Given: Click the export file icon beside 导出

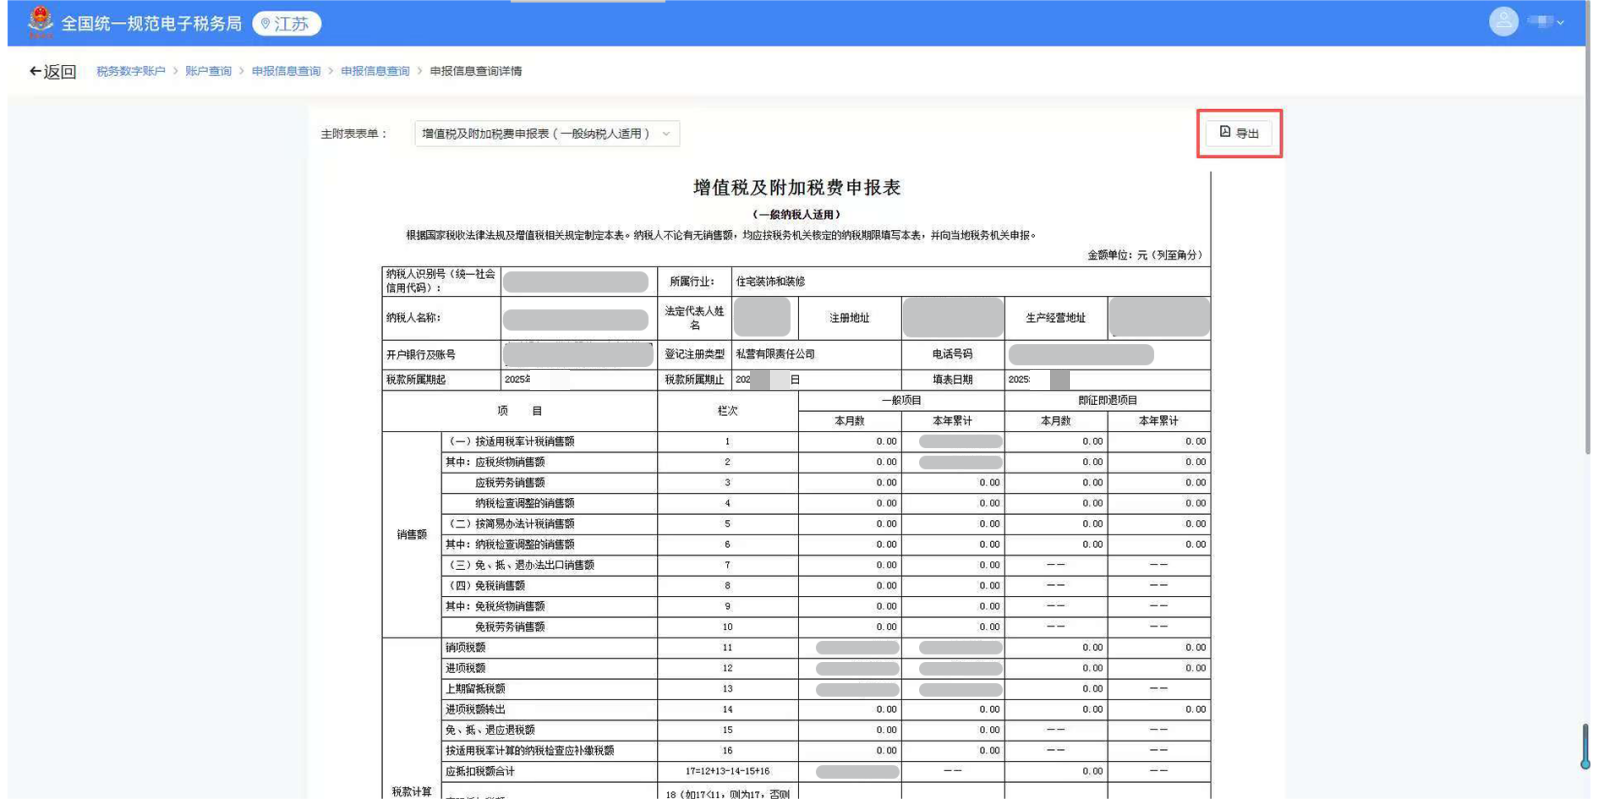Looking at the screenshot, I should [1225, 132].
